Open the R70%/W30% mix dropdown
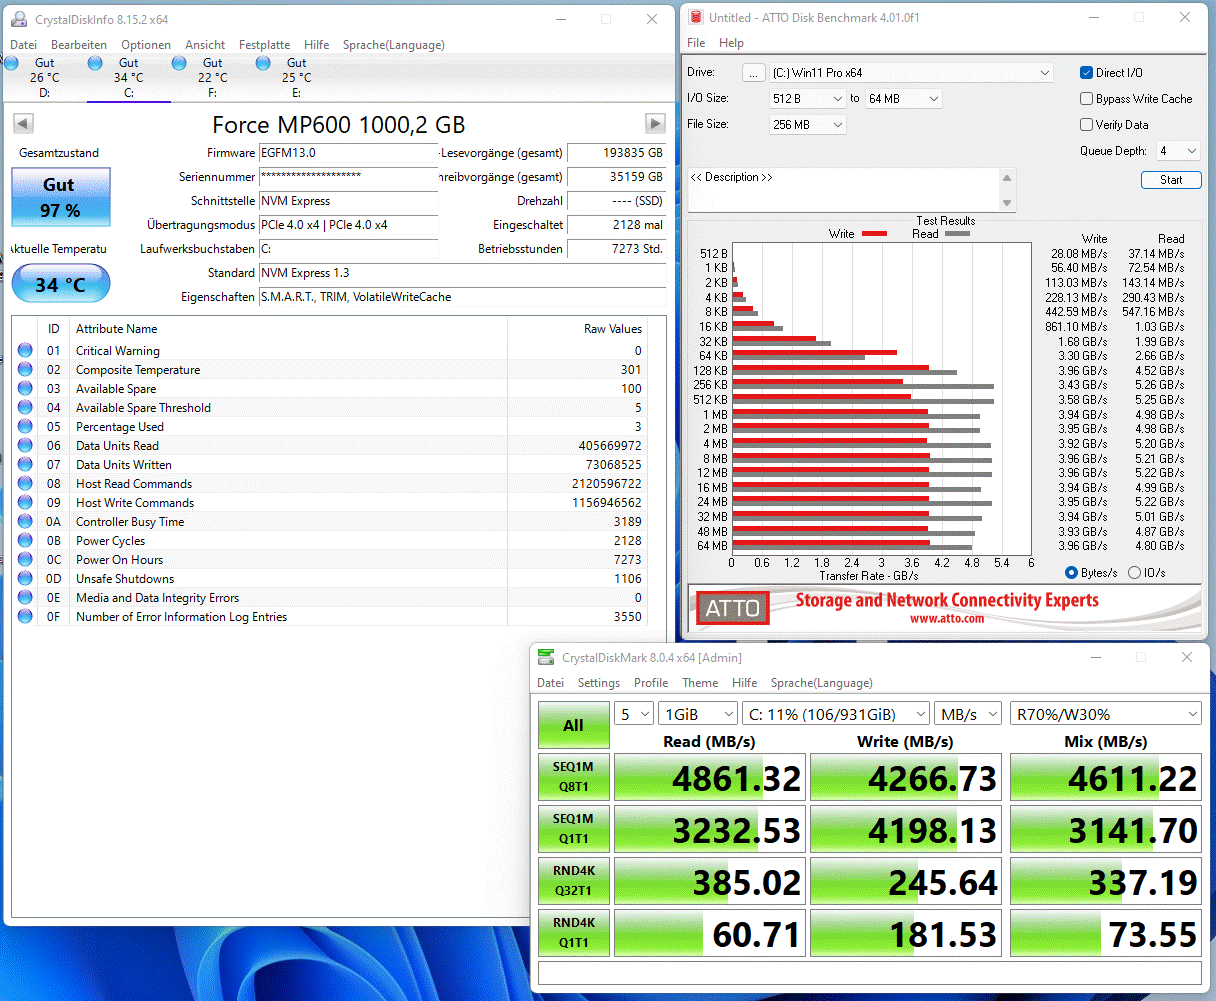The image size is (1216, 1001). [x=1105, y=714]
